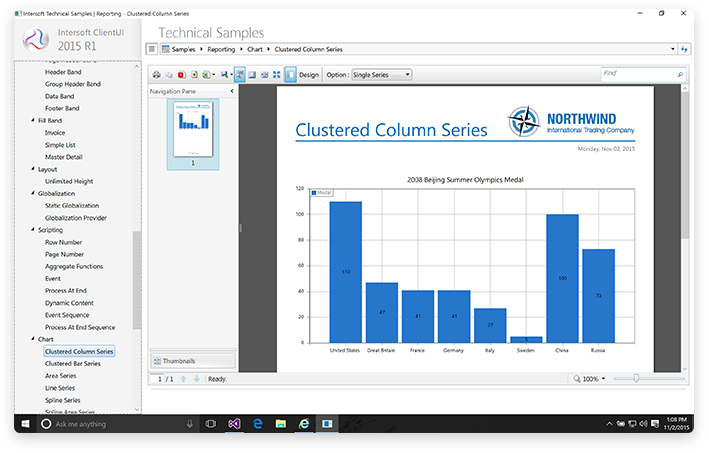Collapse the Chart tree group
Viewport: 709px width, 453px height.
click(33, 339)
